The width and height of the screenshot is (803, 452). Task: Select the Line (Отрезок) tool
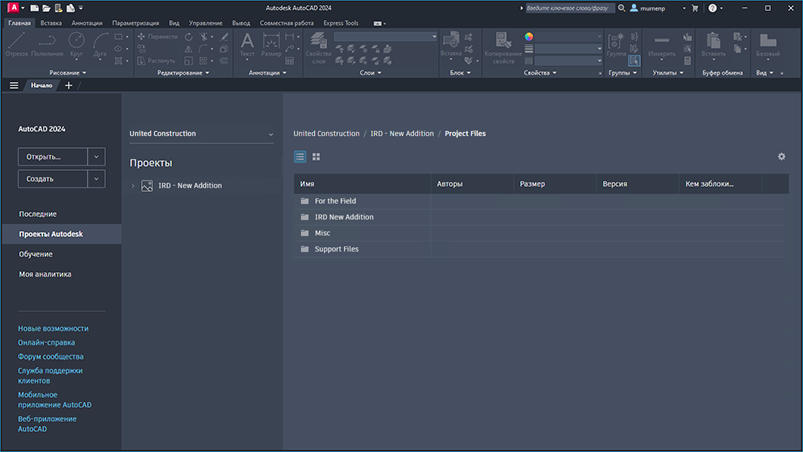[16, 44]
